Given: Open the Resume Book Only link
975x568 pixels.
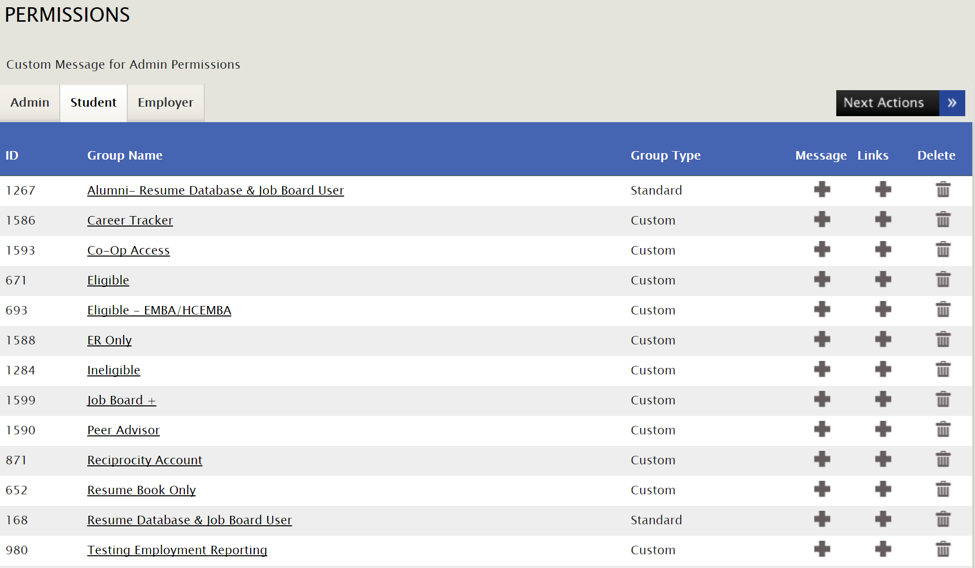Looking at the screenshot, I should pyautogui.click(x=141, y=490).
